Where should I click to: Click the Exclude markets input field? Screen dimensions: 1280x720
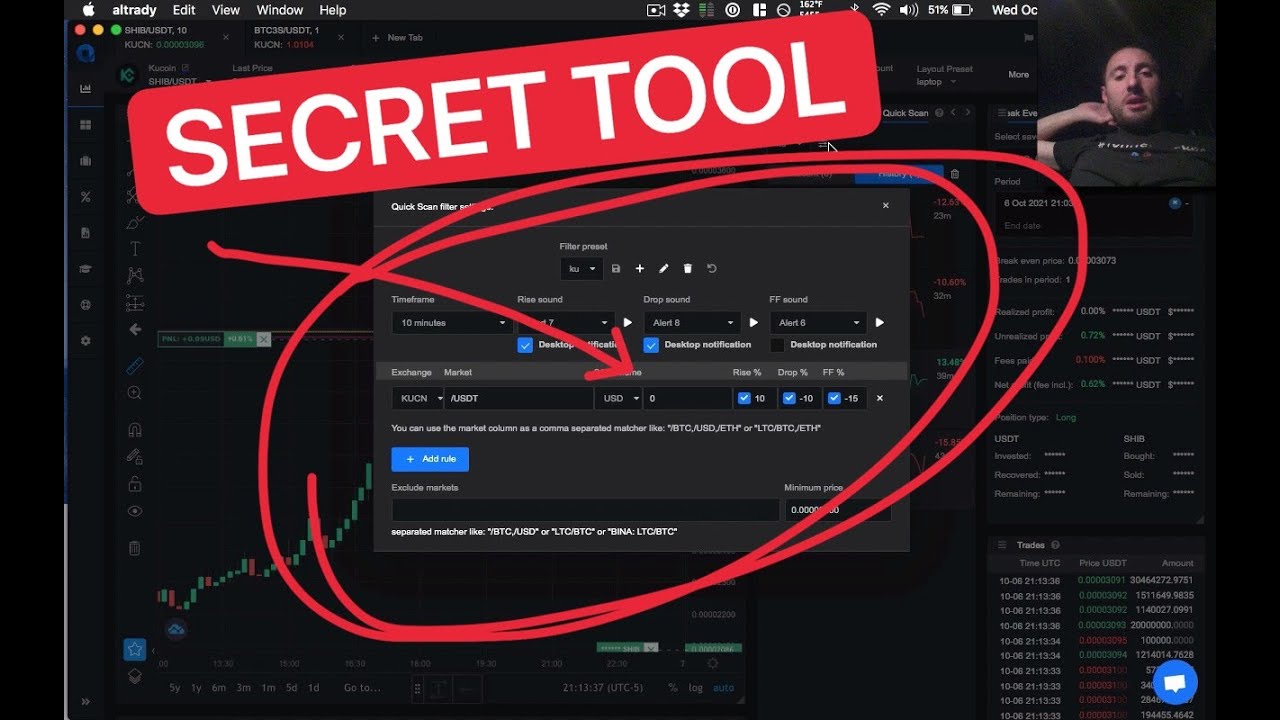click(x=585, y=510)
